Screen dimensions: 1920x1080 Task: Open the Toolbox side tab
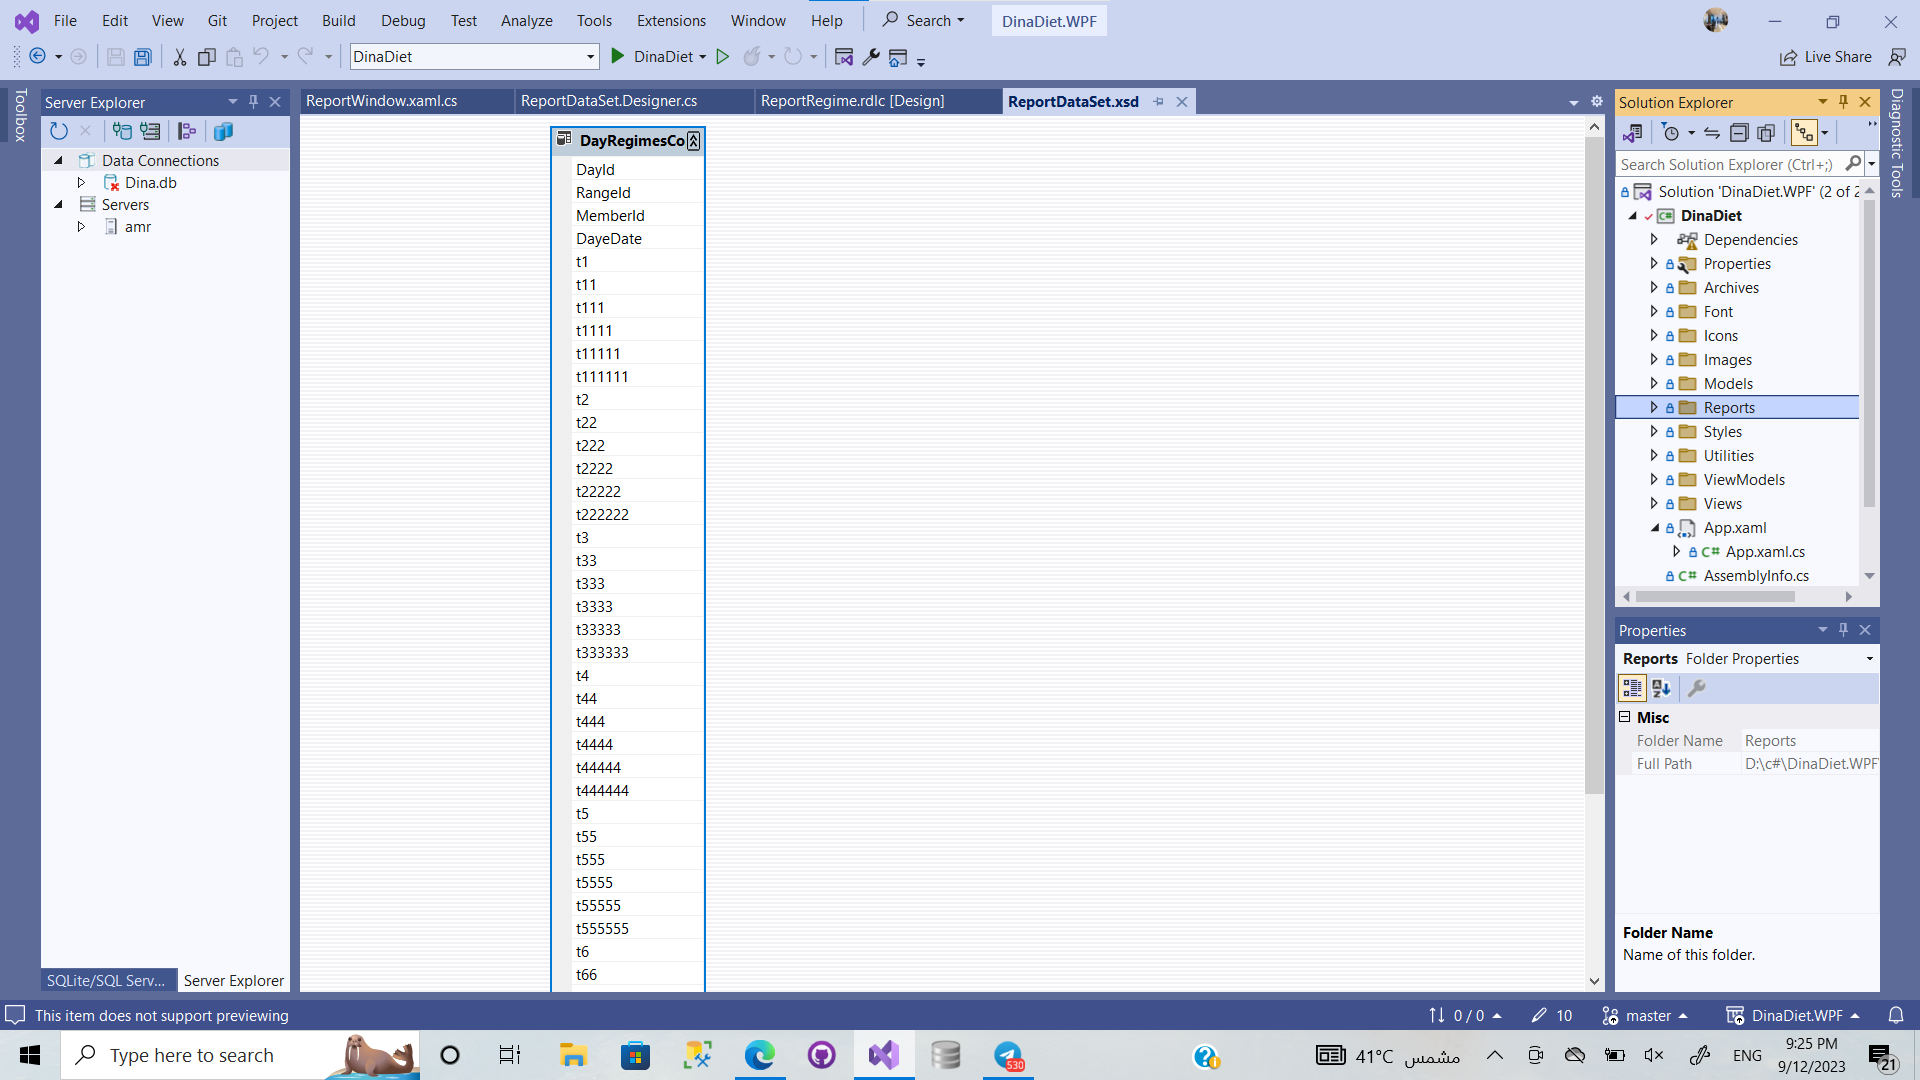pos(20,115)
